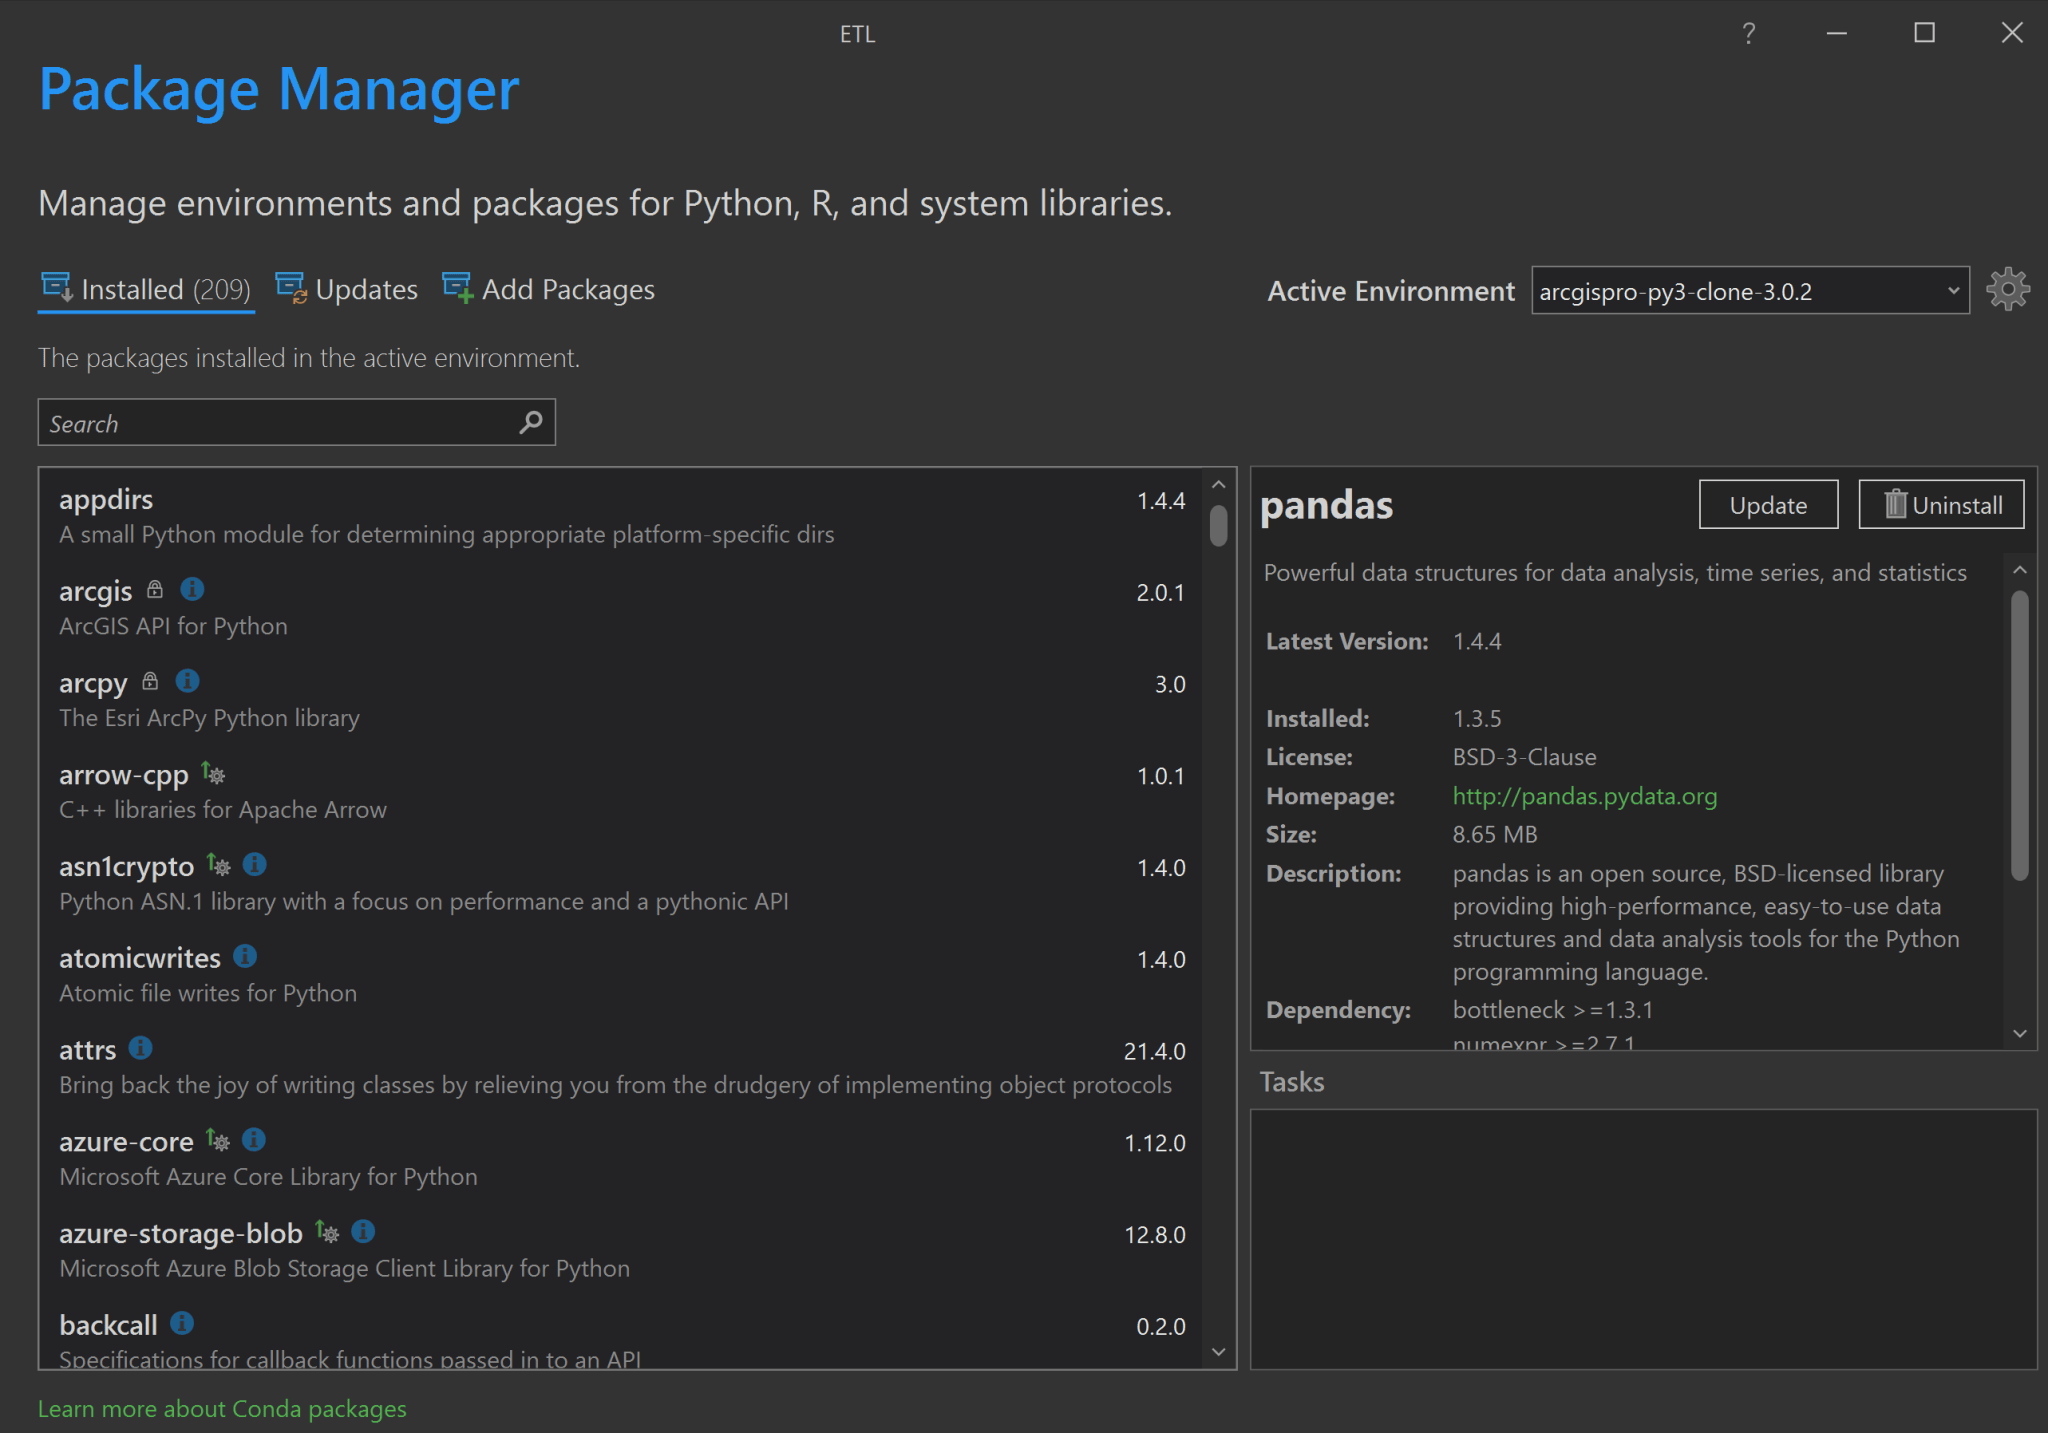The image size is (2048, 1433).
Task: Select the appdirs package row
Action: [621, 515]
